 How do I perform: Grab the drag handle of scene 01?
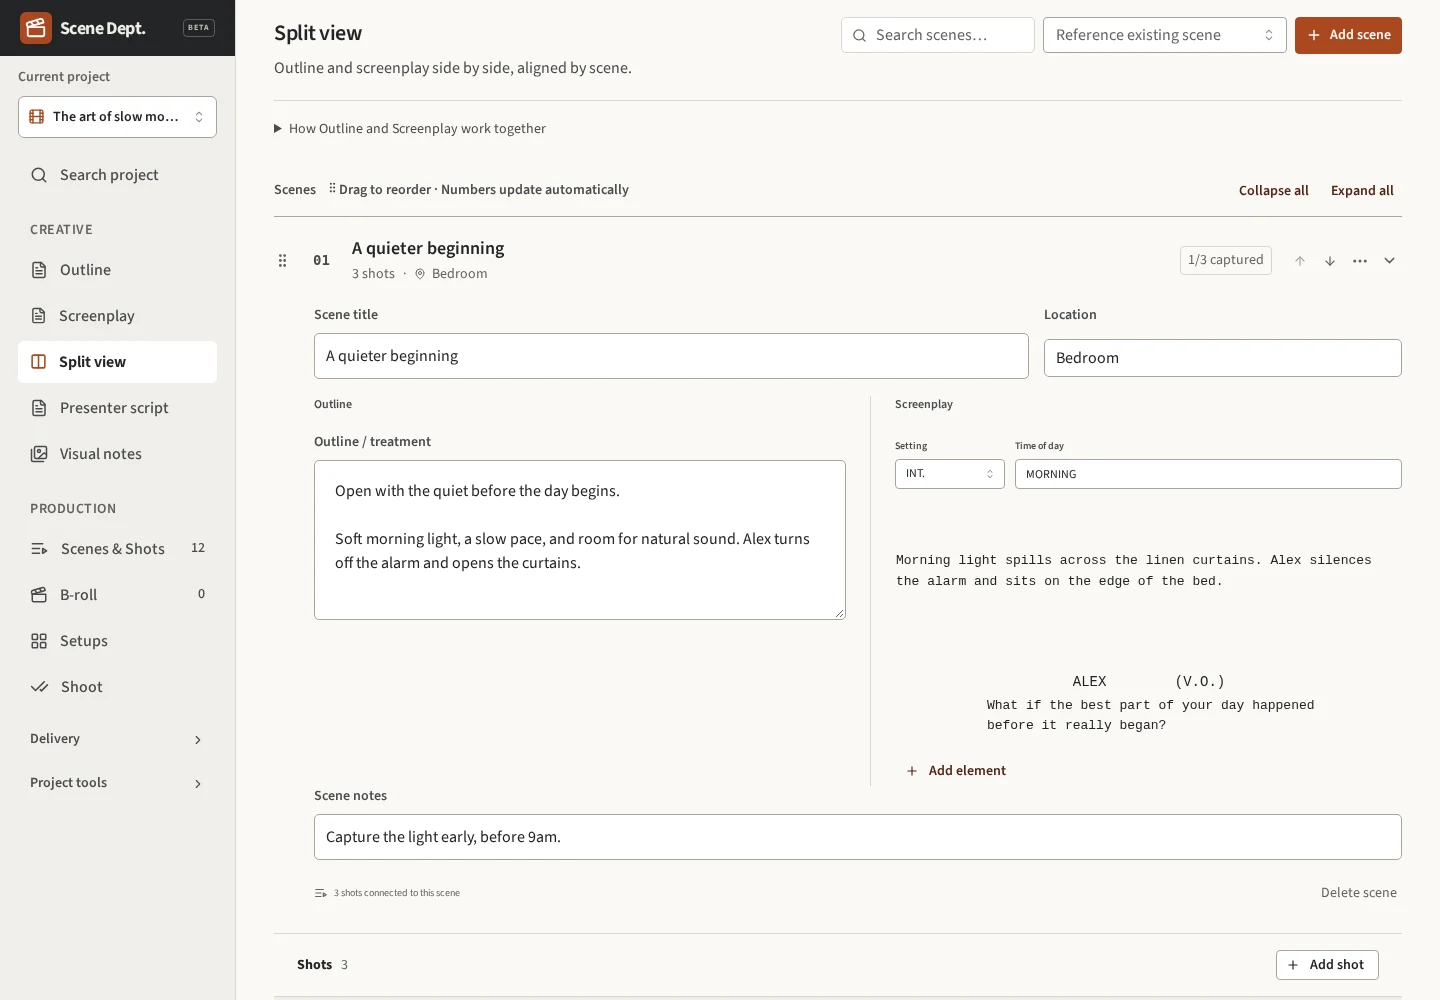[x=282, y=260]
